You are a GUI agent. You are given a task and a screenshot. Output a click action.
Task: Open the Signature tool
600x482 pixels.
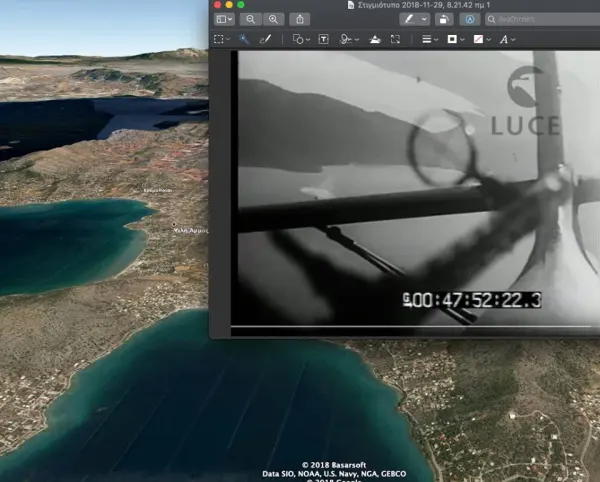(346, 39)
